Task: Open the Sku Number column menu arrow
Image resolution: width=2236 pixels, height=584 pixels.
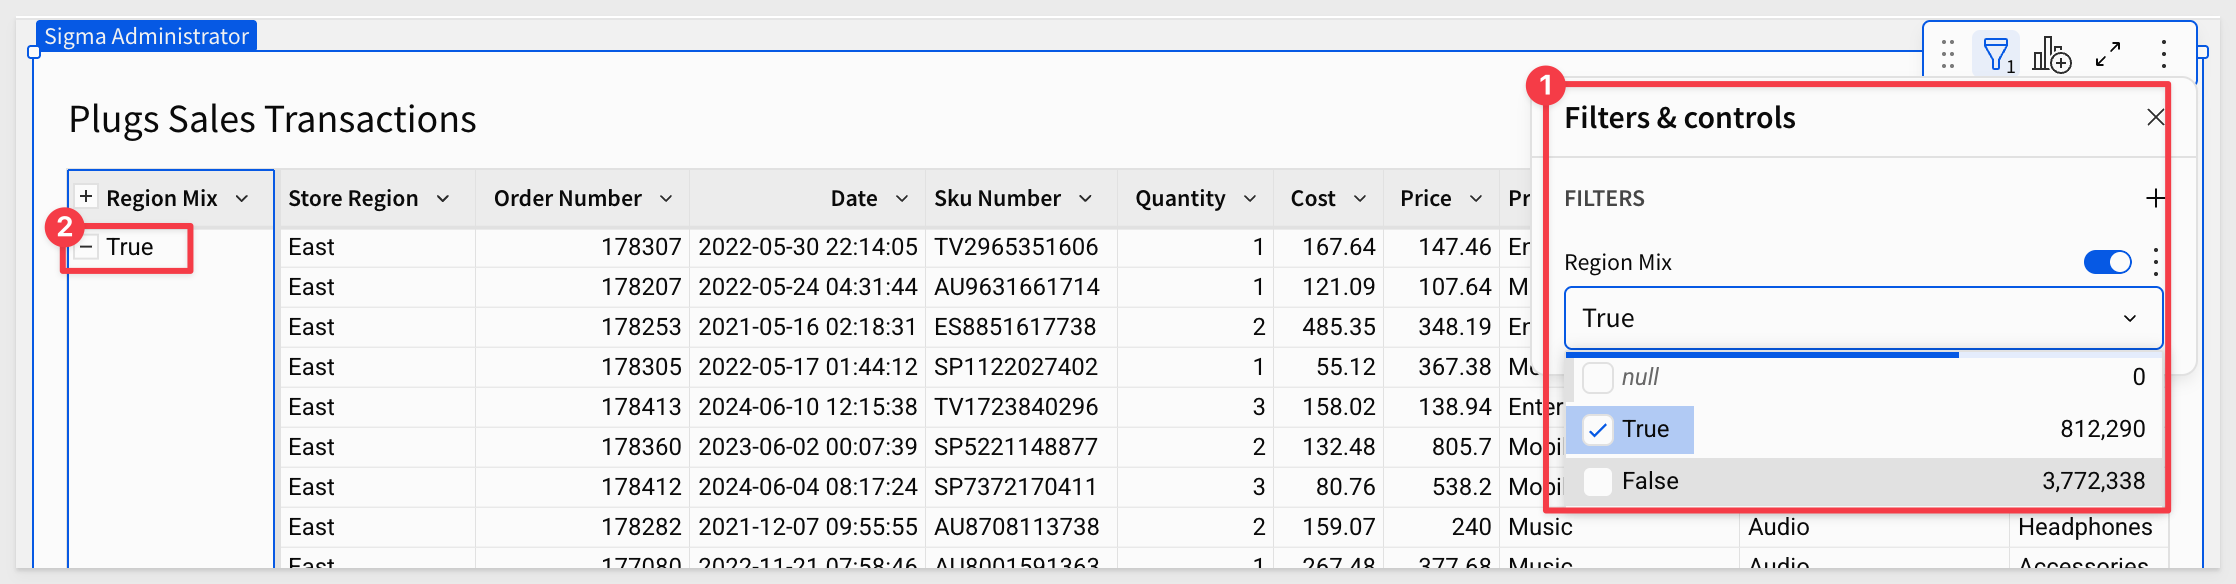Action: click(1085, 198)
